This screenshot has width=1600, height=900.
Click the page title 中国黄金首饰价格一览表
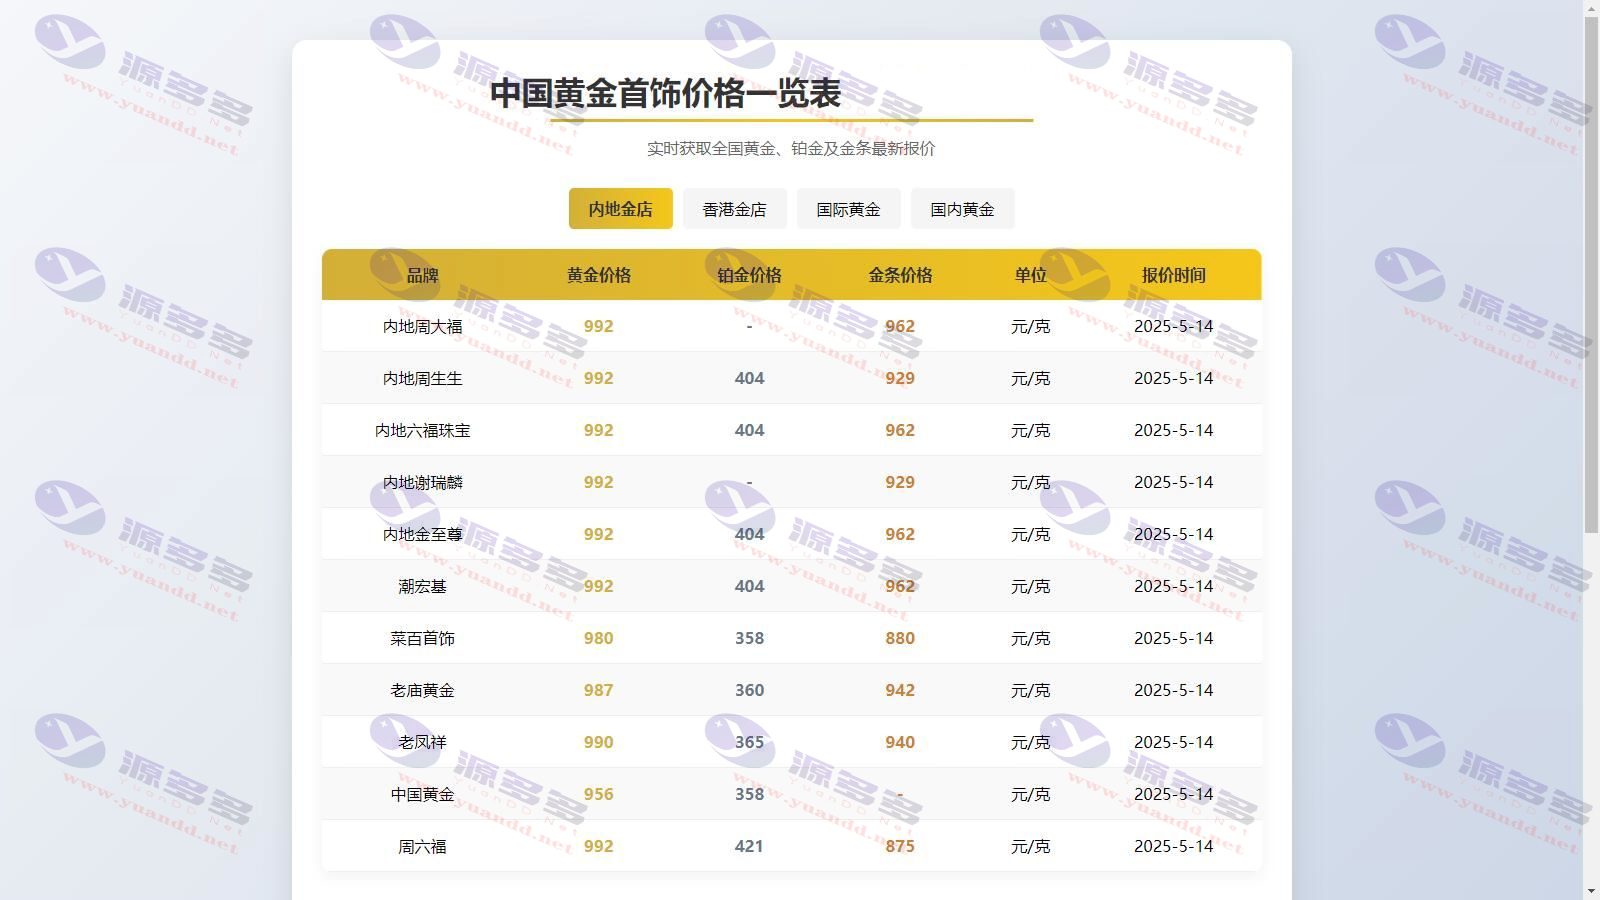pos(665,93)
